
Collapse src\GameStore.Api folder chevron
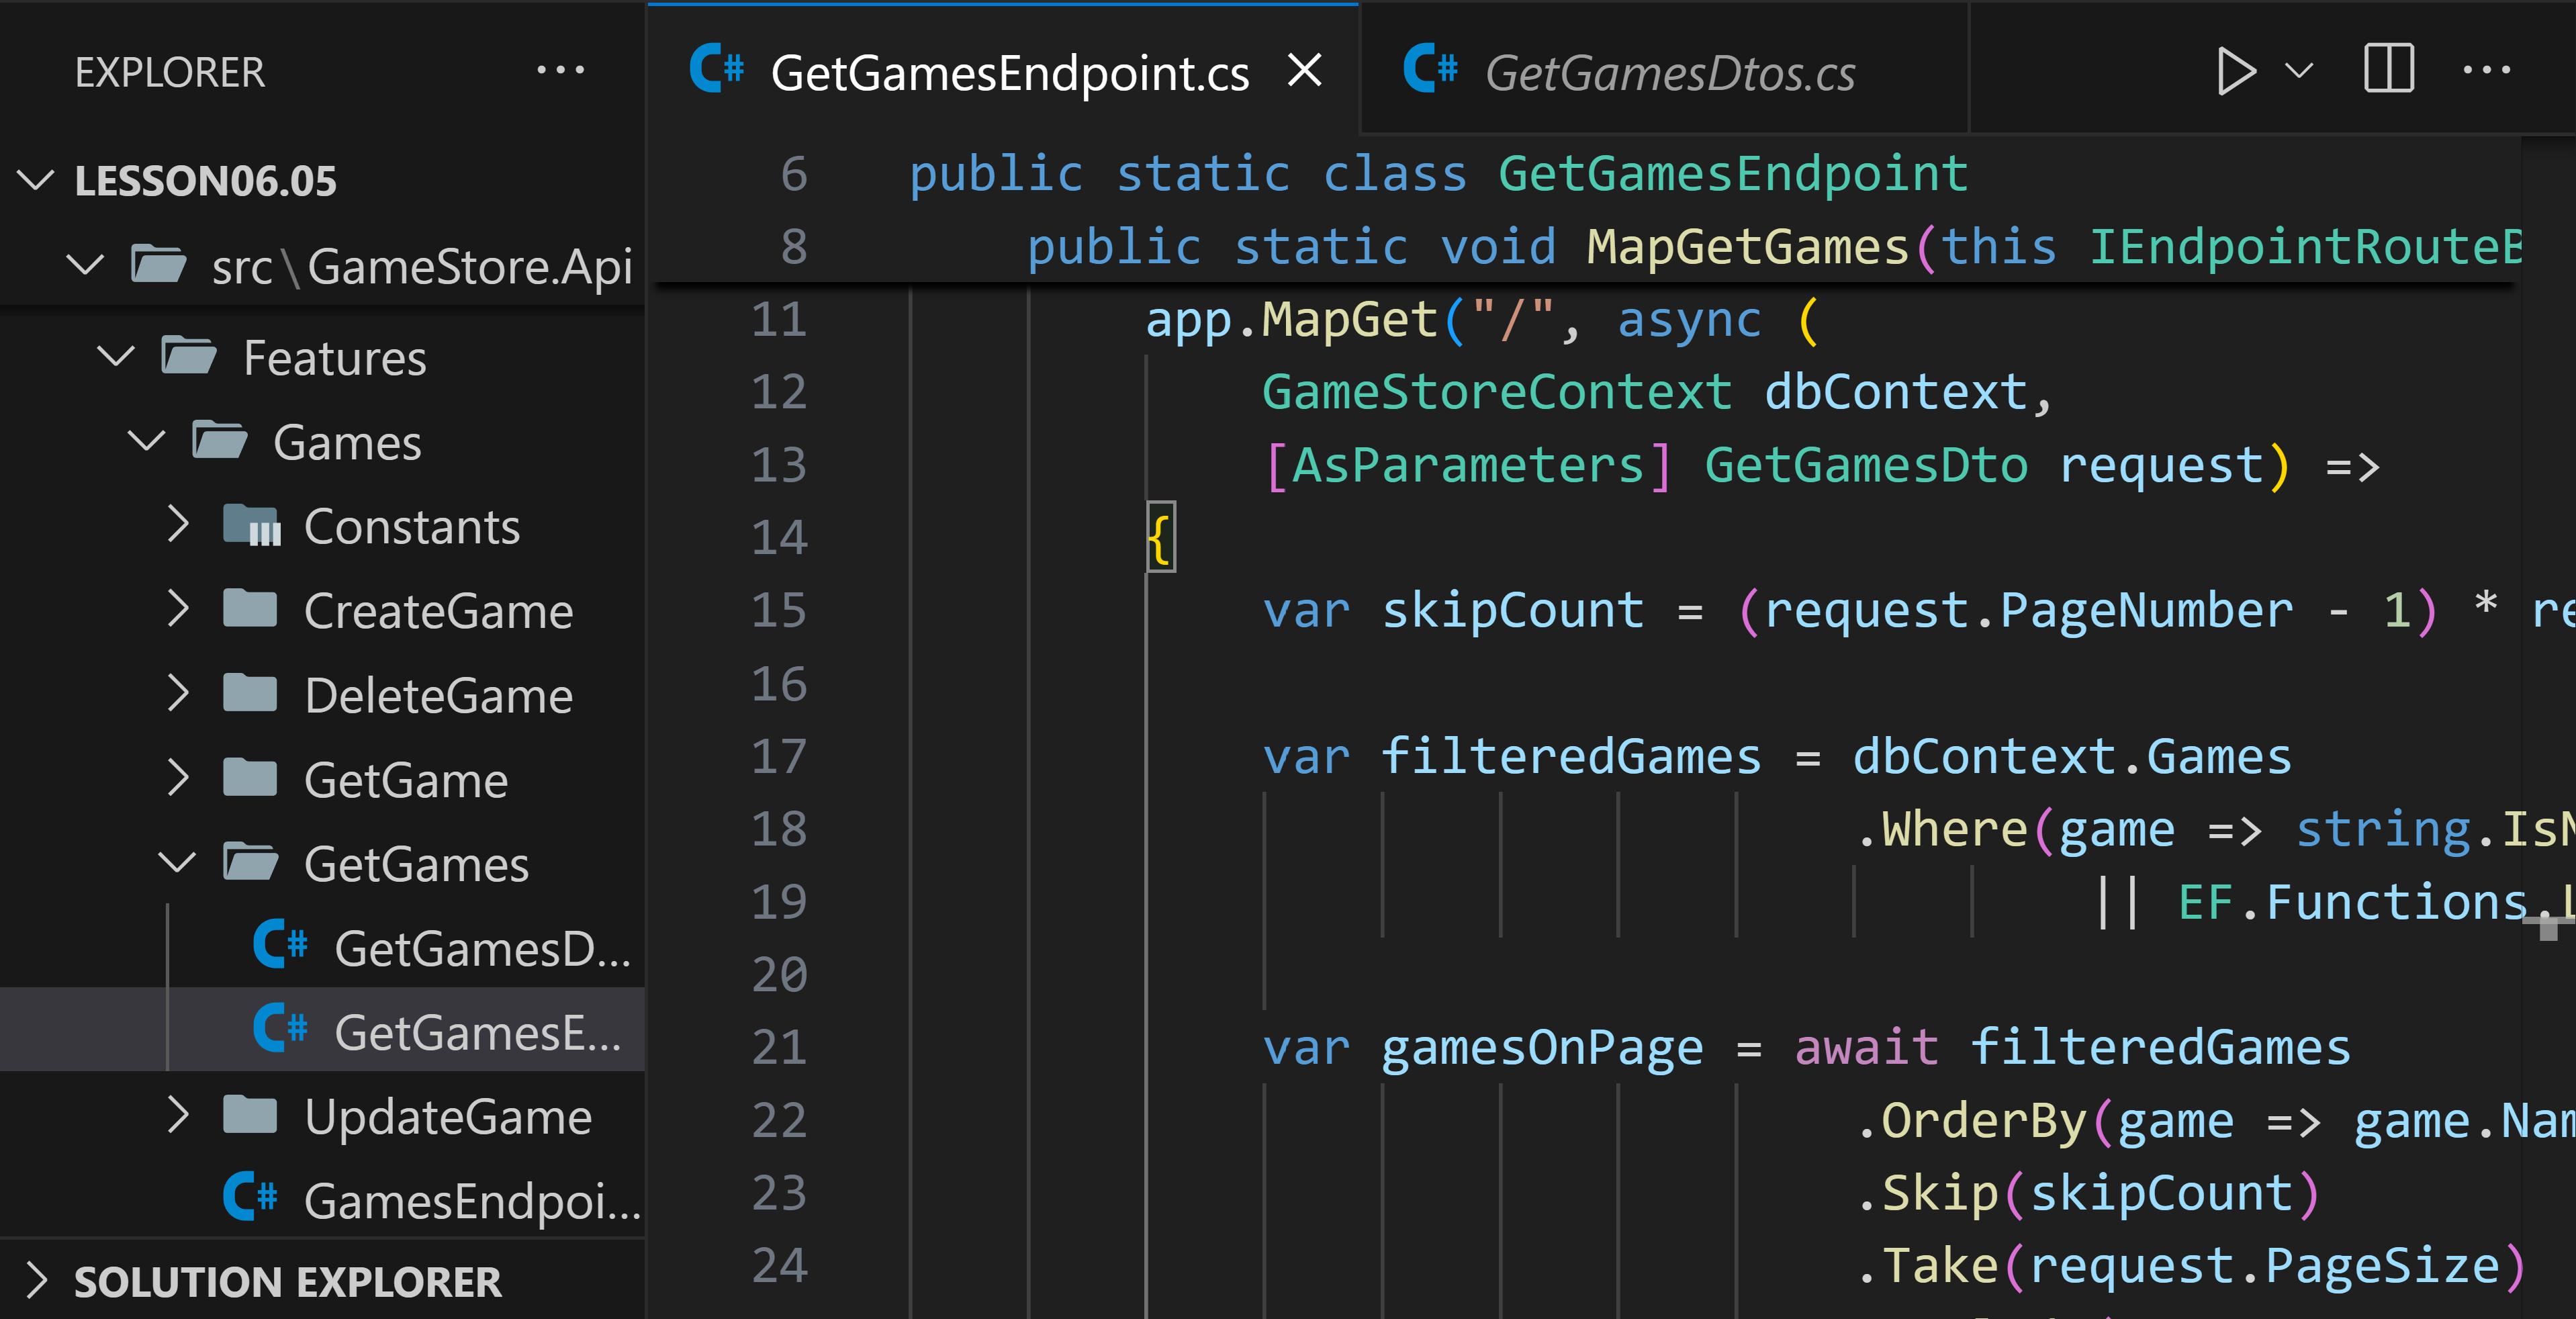coord(85,265)
